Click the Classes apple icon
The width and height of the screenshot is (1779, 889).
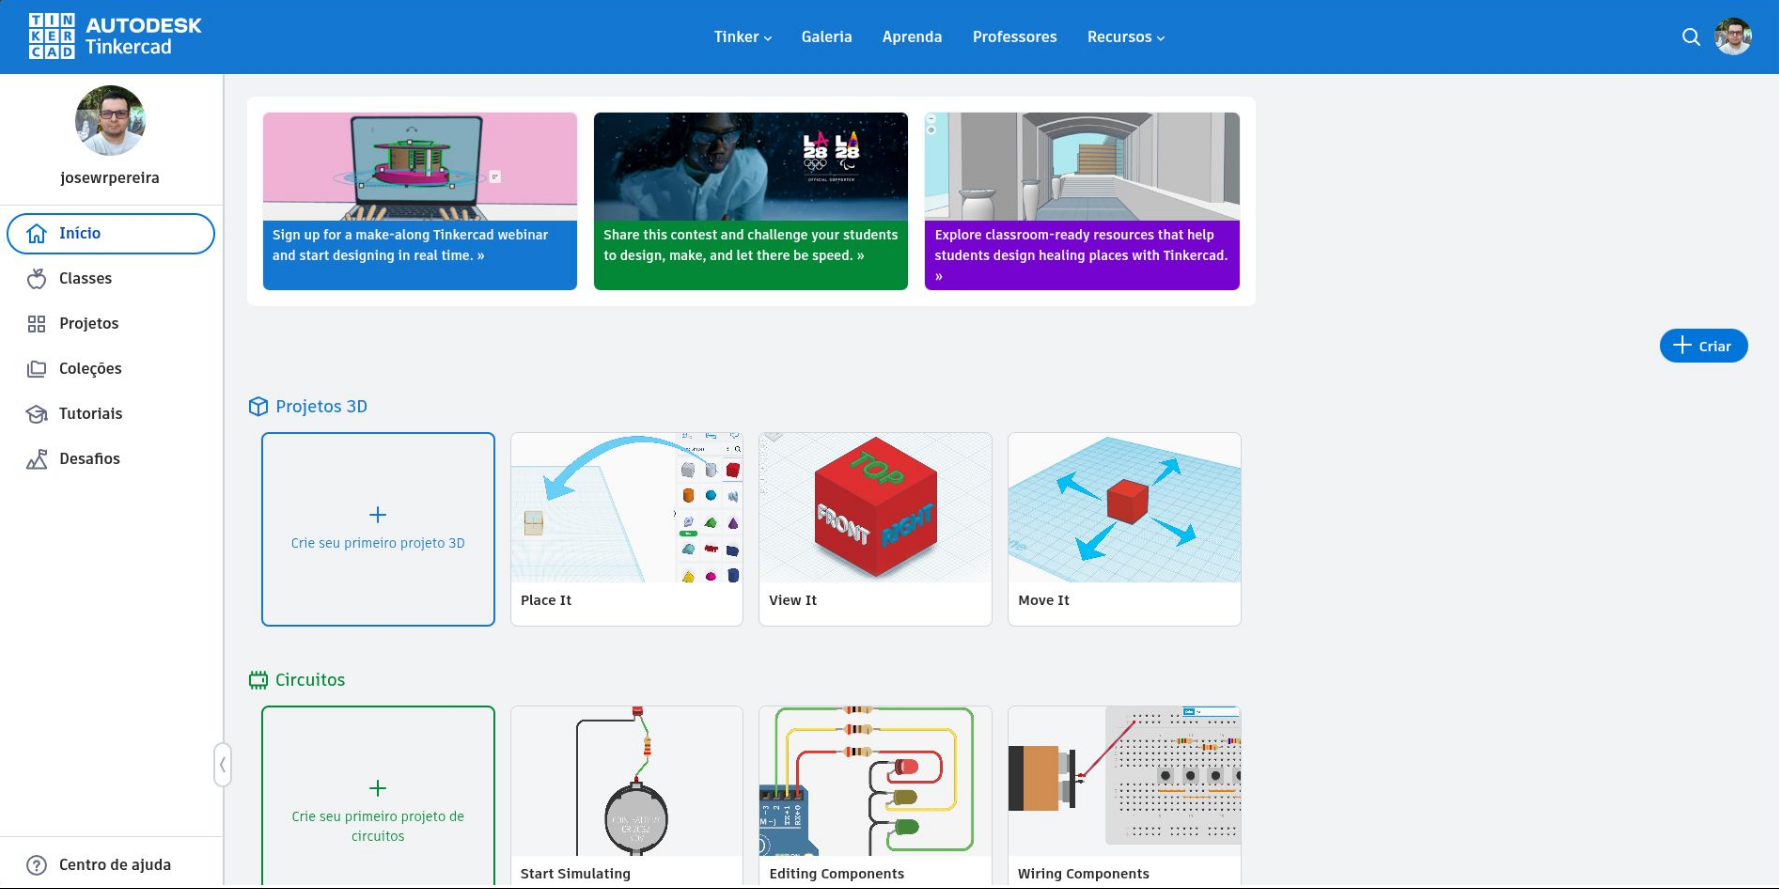click(37, 278)
